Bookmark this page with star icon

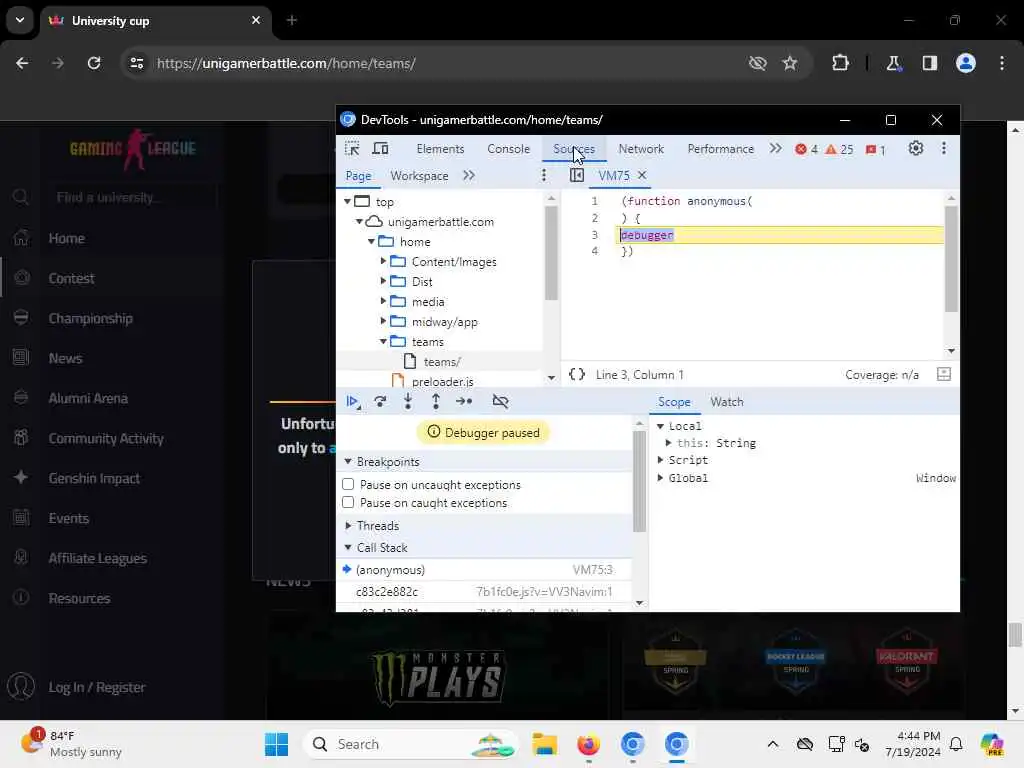click(790, 63)
